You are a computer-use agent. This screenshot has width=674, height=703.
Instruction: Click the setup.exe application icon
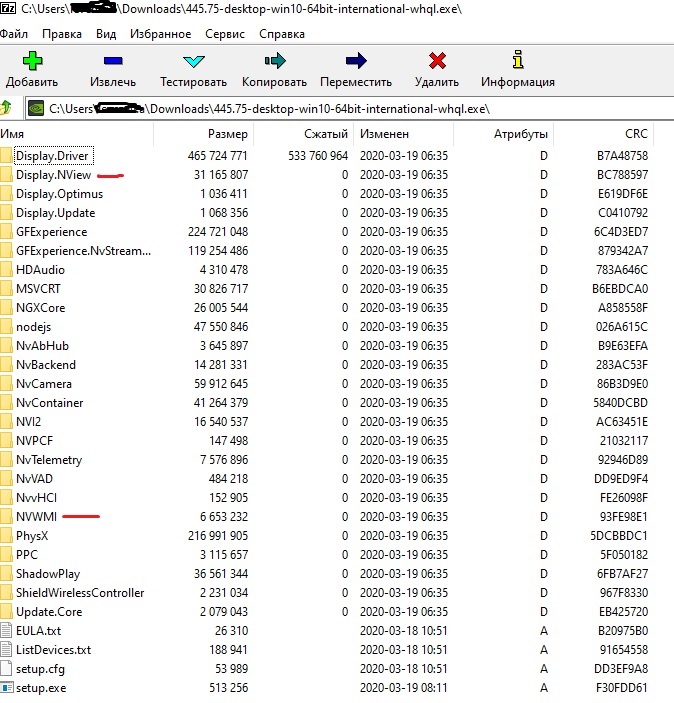point(7,687)
